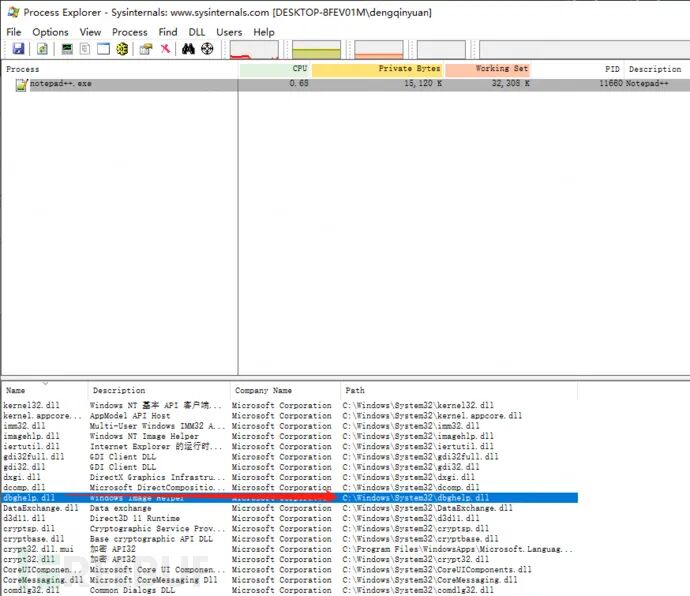690x596 pixels.
Task: Sort DLL list by Description header
Action: (159, 390)
